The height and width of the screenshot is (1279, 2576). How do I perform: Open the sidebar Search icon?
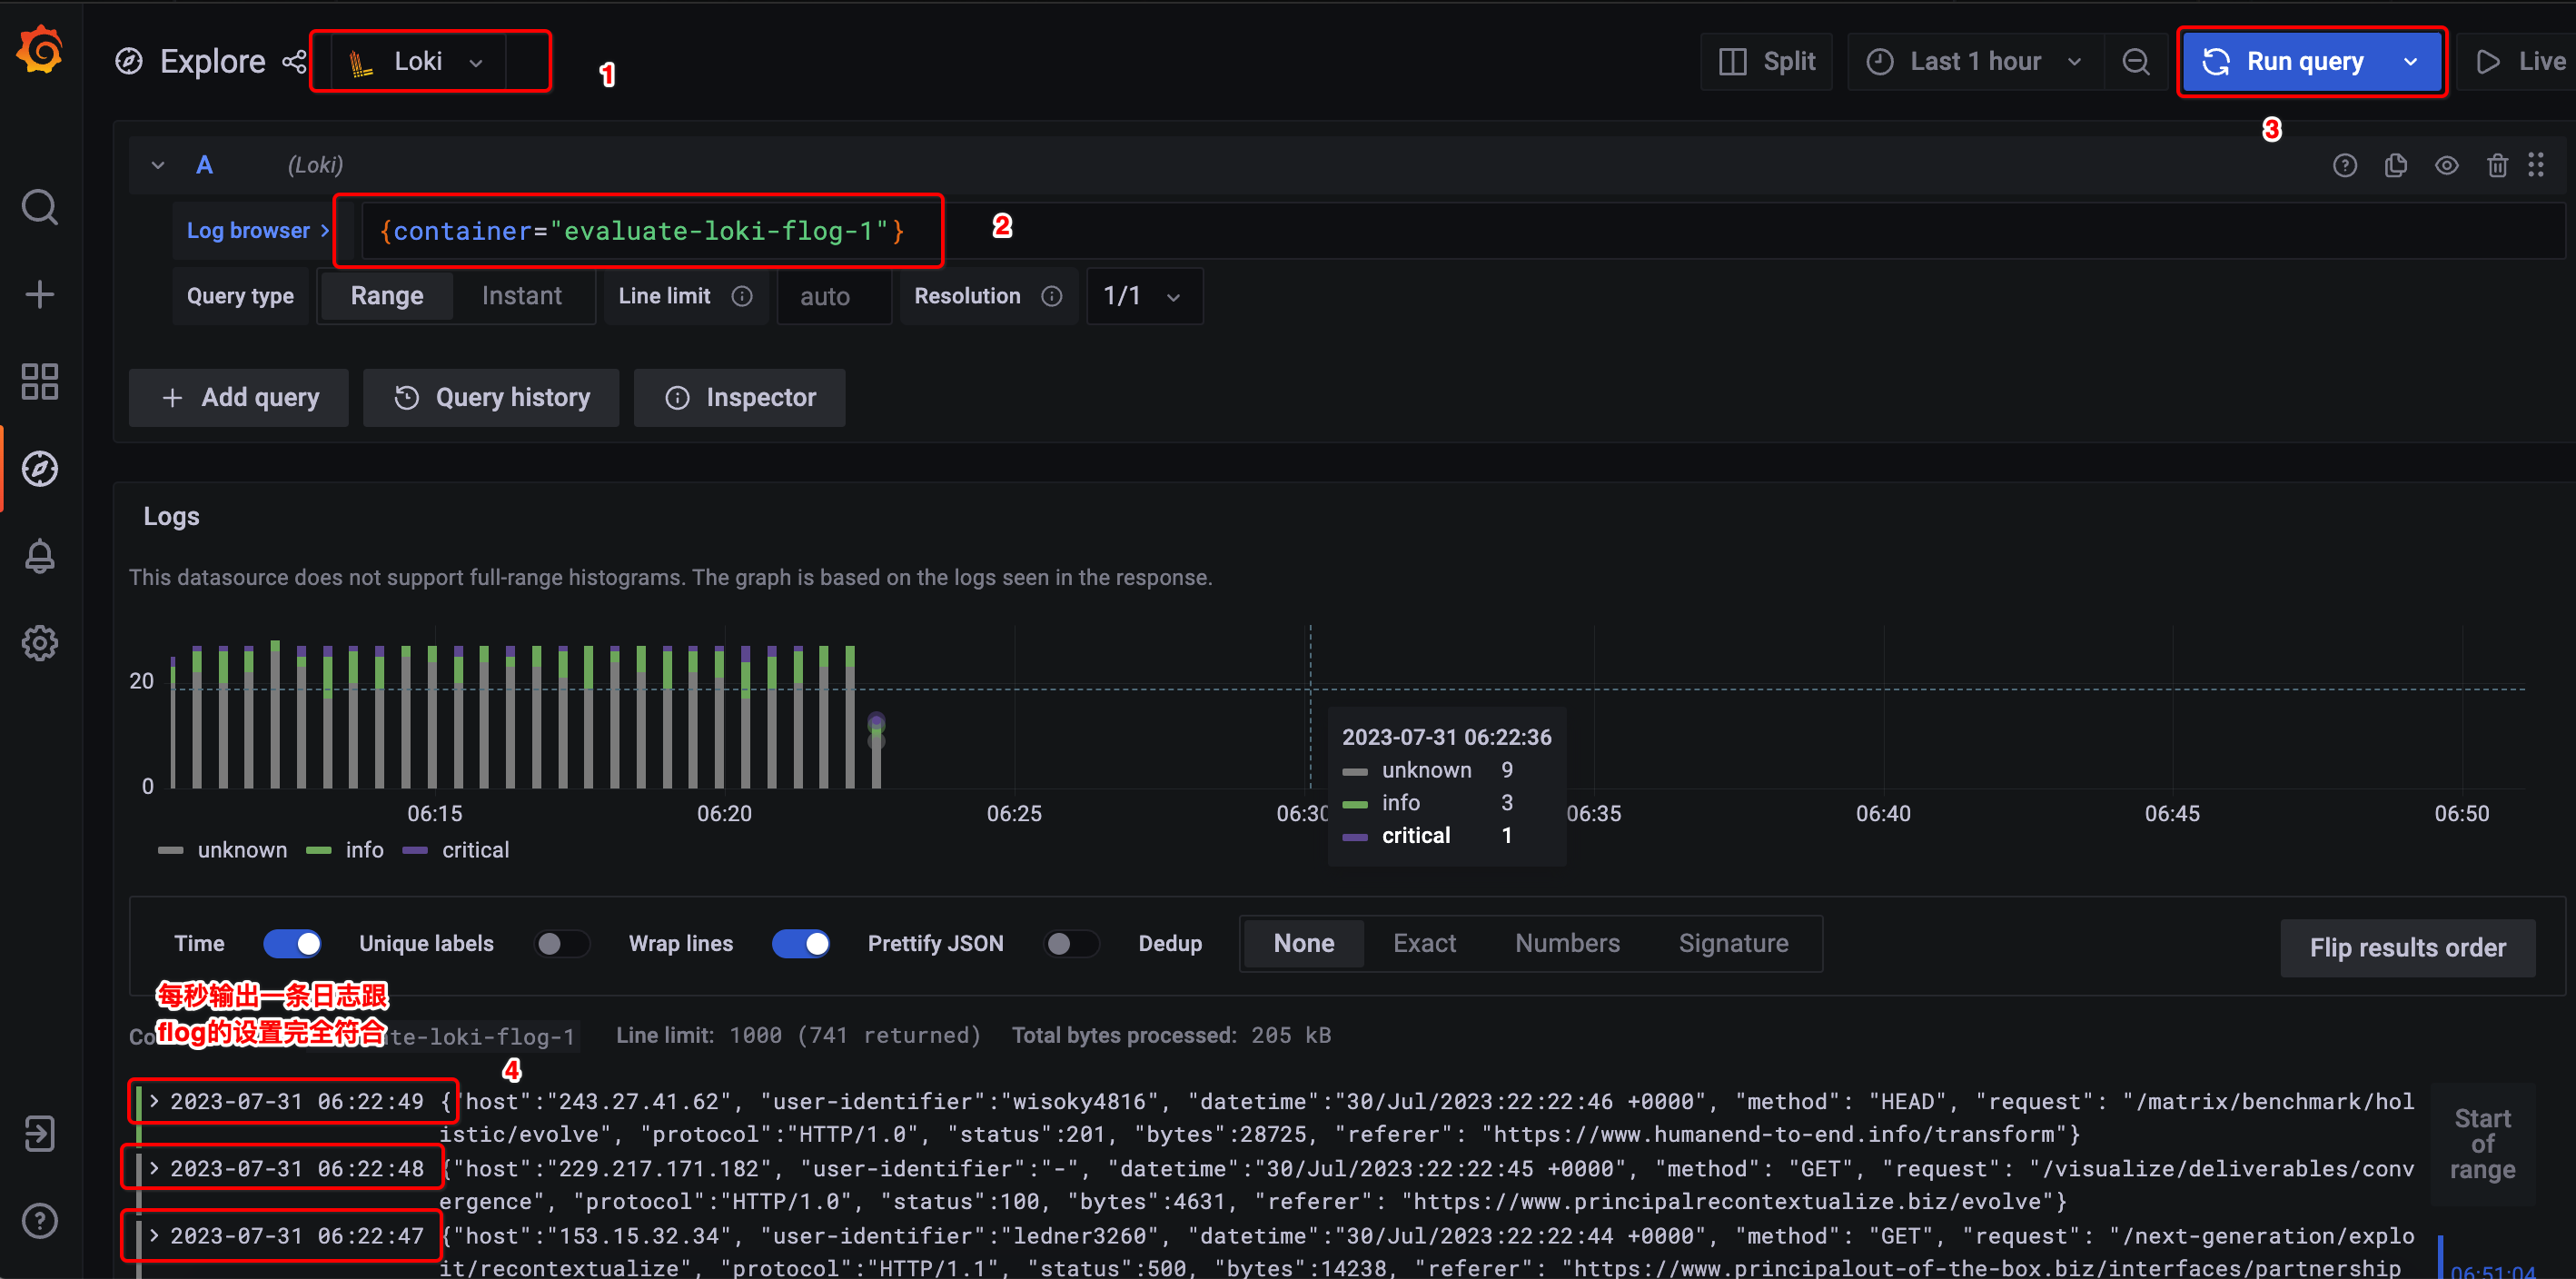click(40, 207)
